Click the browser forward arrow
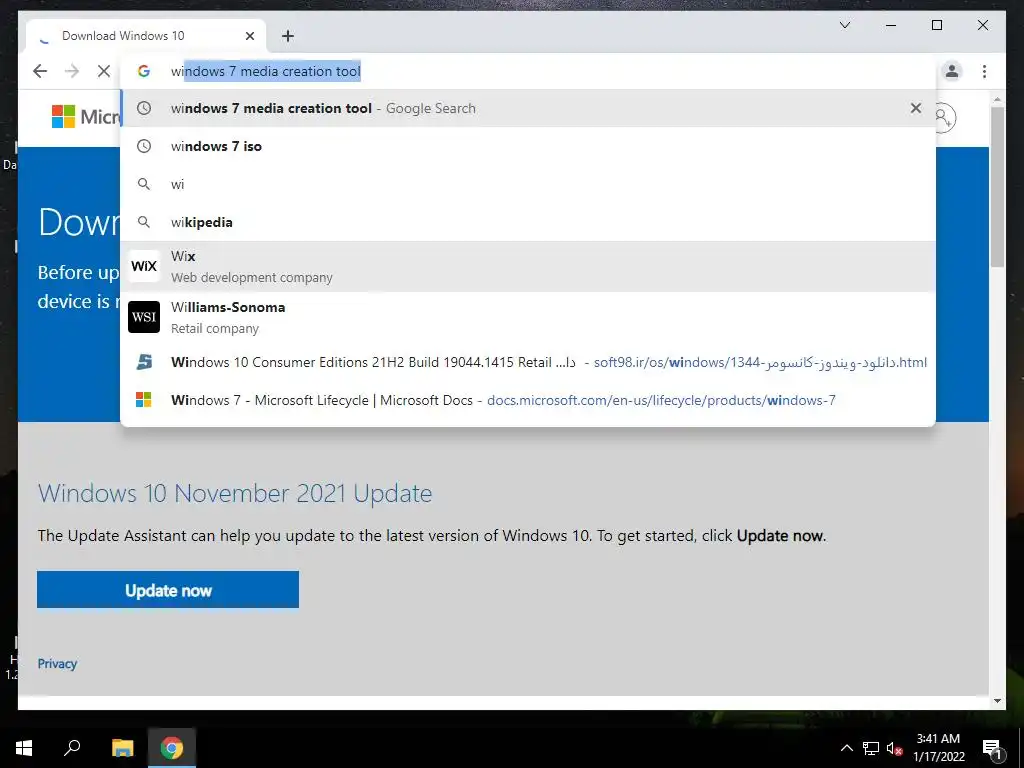This screenshot has height=768, width=1024. coord(72,71)
